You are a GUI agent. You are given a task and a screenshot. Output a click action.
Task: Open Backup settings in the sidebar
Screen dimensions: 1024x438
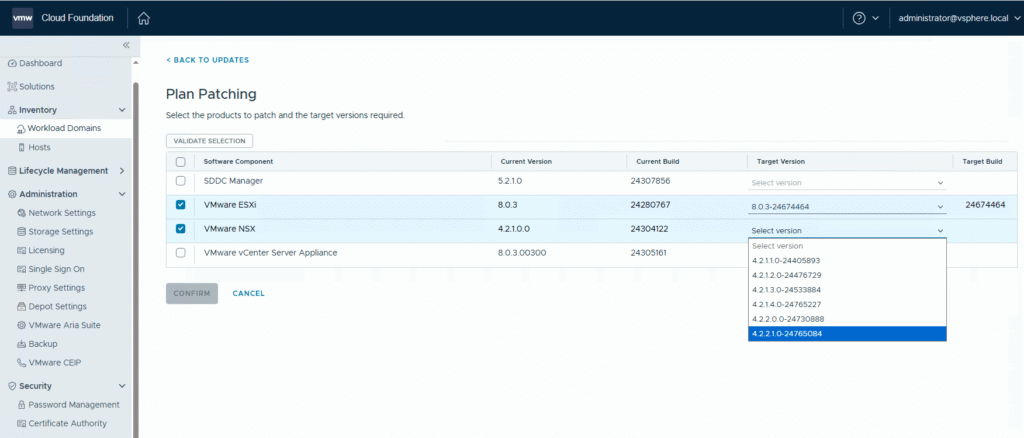coord(41,343)
